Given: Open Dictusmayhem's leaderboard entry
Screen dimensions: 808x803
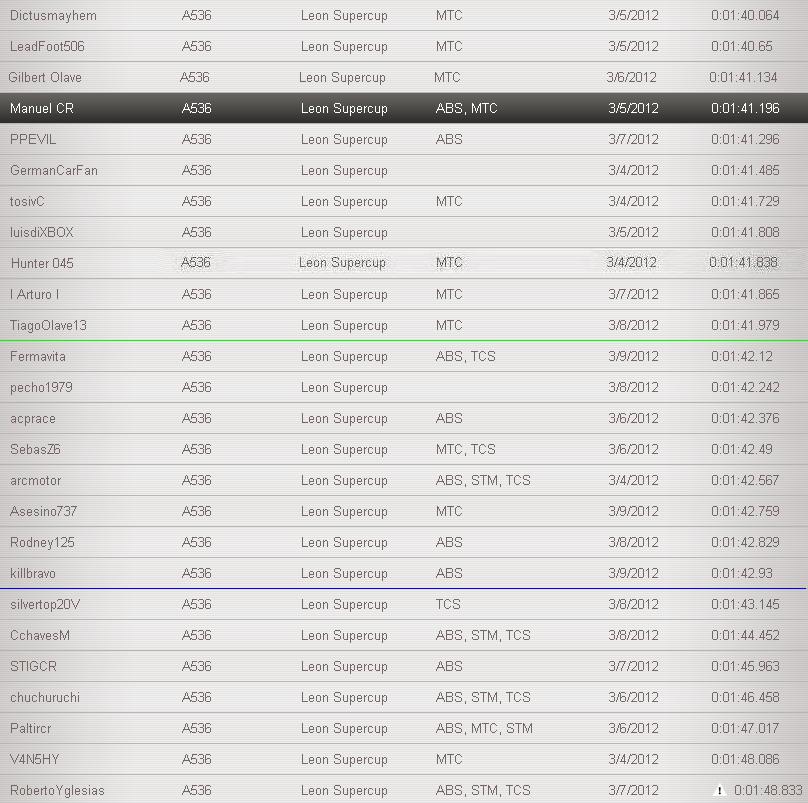Looking at the screenshot, I should click(53, 16).
